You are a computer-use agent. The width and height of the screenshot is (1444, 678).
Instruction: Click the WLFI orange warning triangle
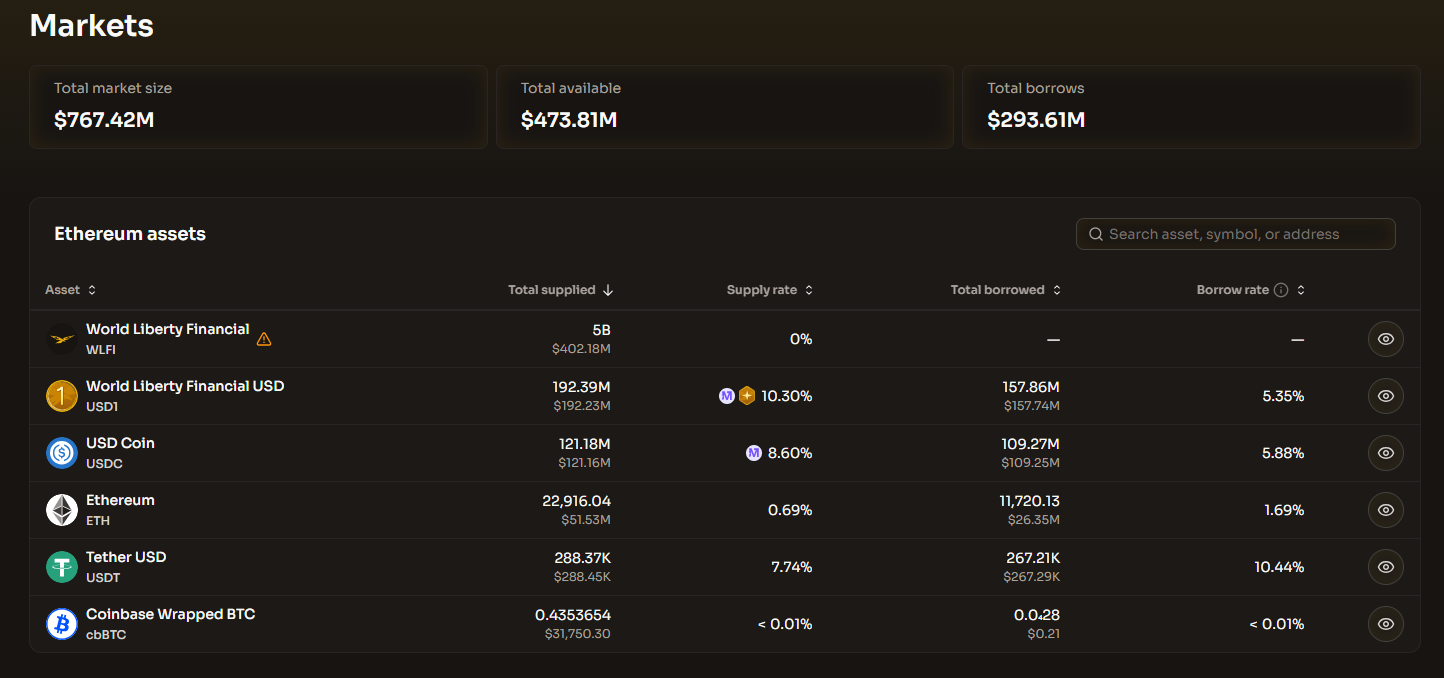click(264, 339)
